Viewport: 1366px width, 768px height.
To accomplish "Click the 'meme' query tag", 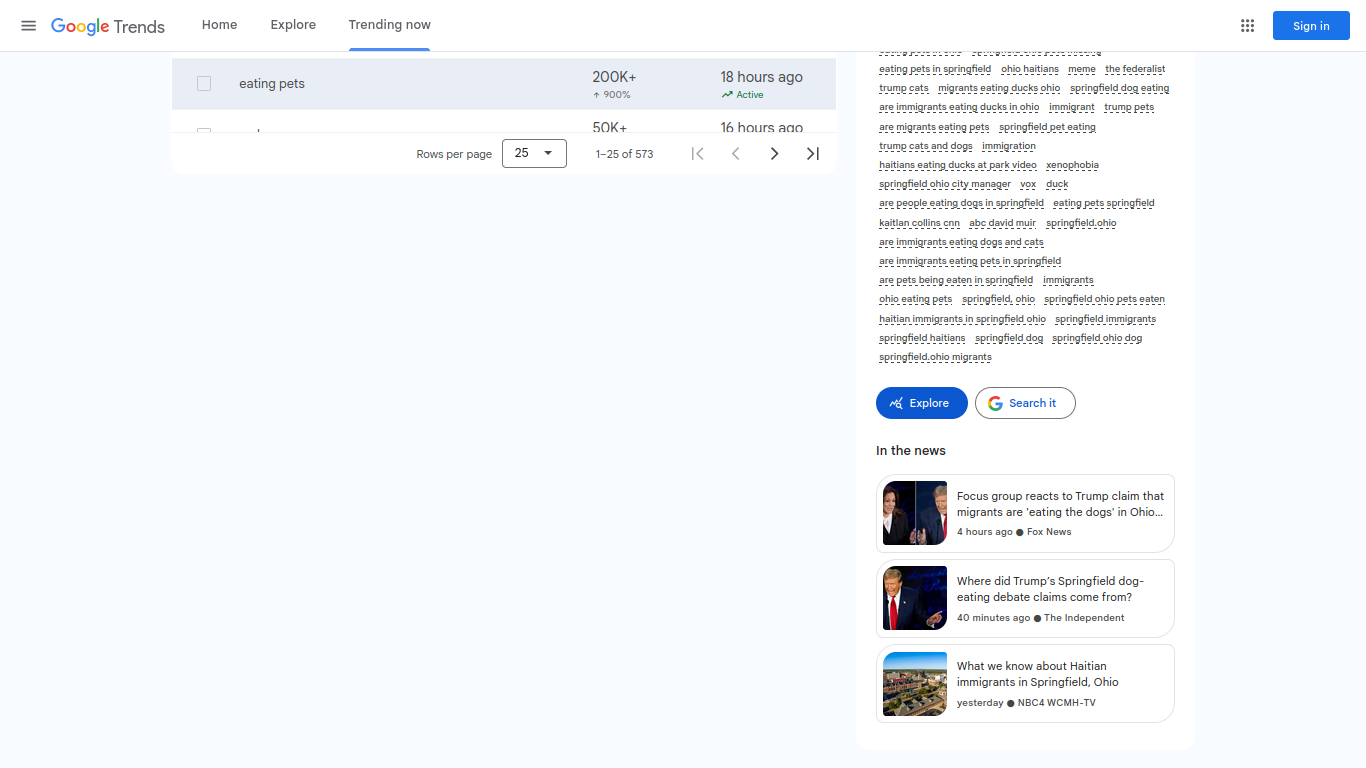I will pos(1082,69).
